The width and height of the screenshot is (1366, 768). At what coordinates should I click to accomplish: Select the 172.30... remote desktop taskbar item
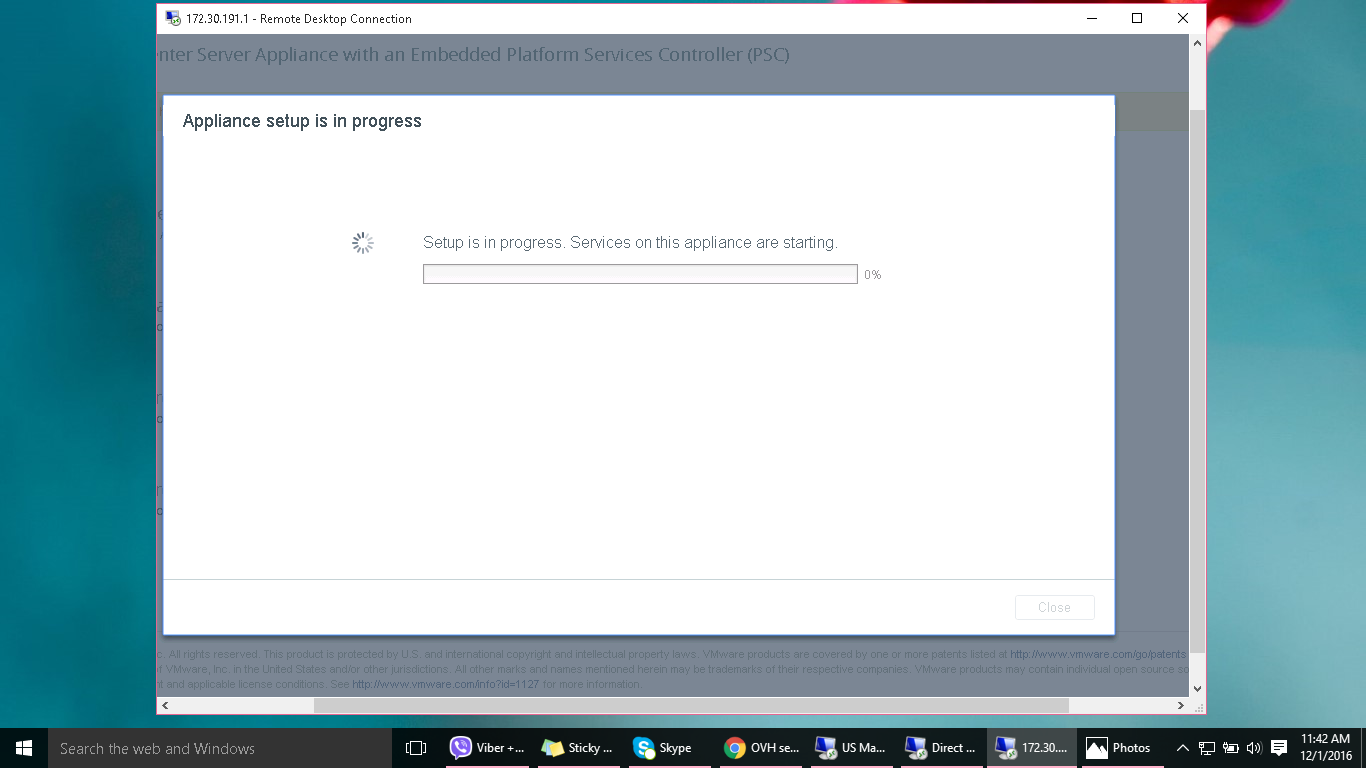tap(1032, 748)
